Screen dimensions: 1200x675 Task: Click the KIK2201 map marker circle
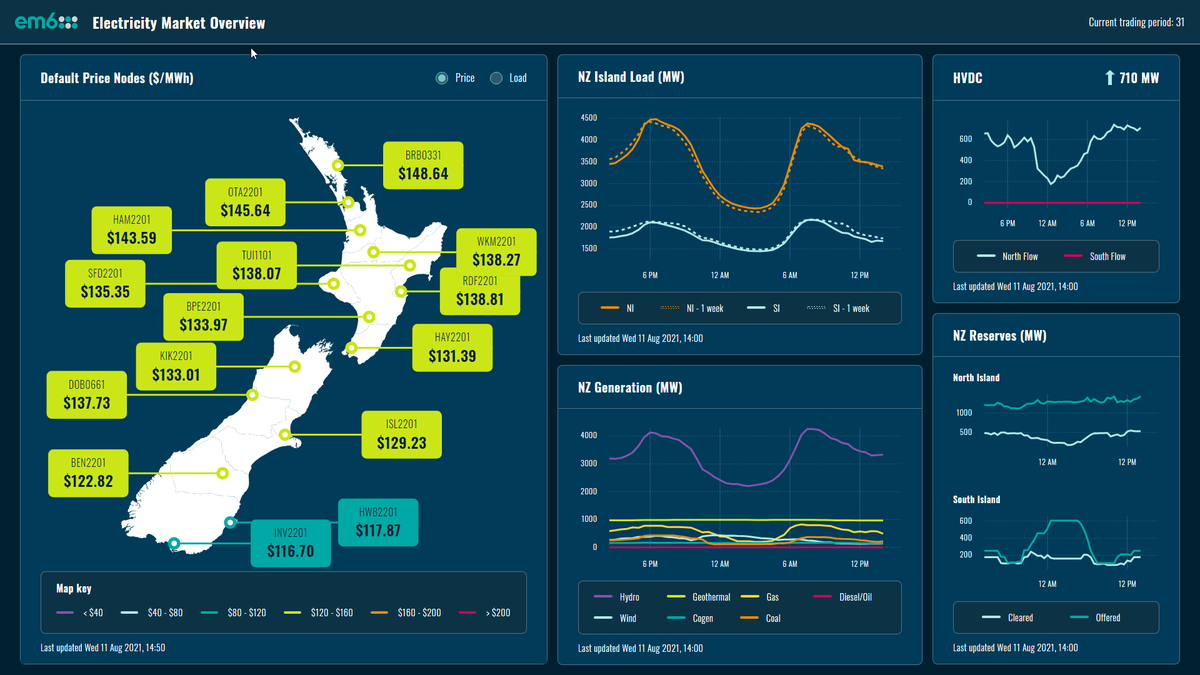294,367
